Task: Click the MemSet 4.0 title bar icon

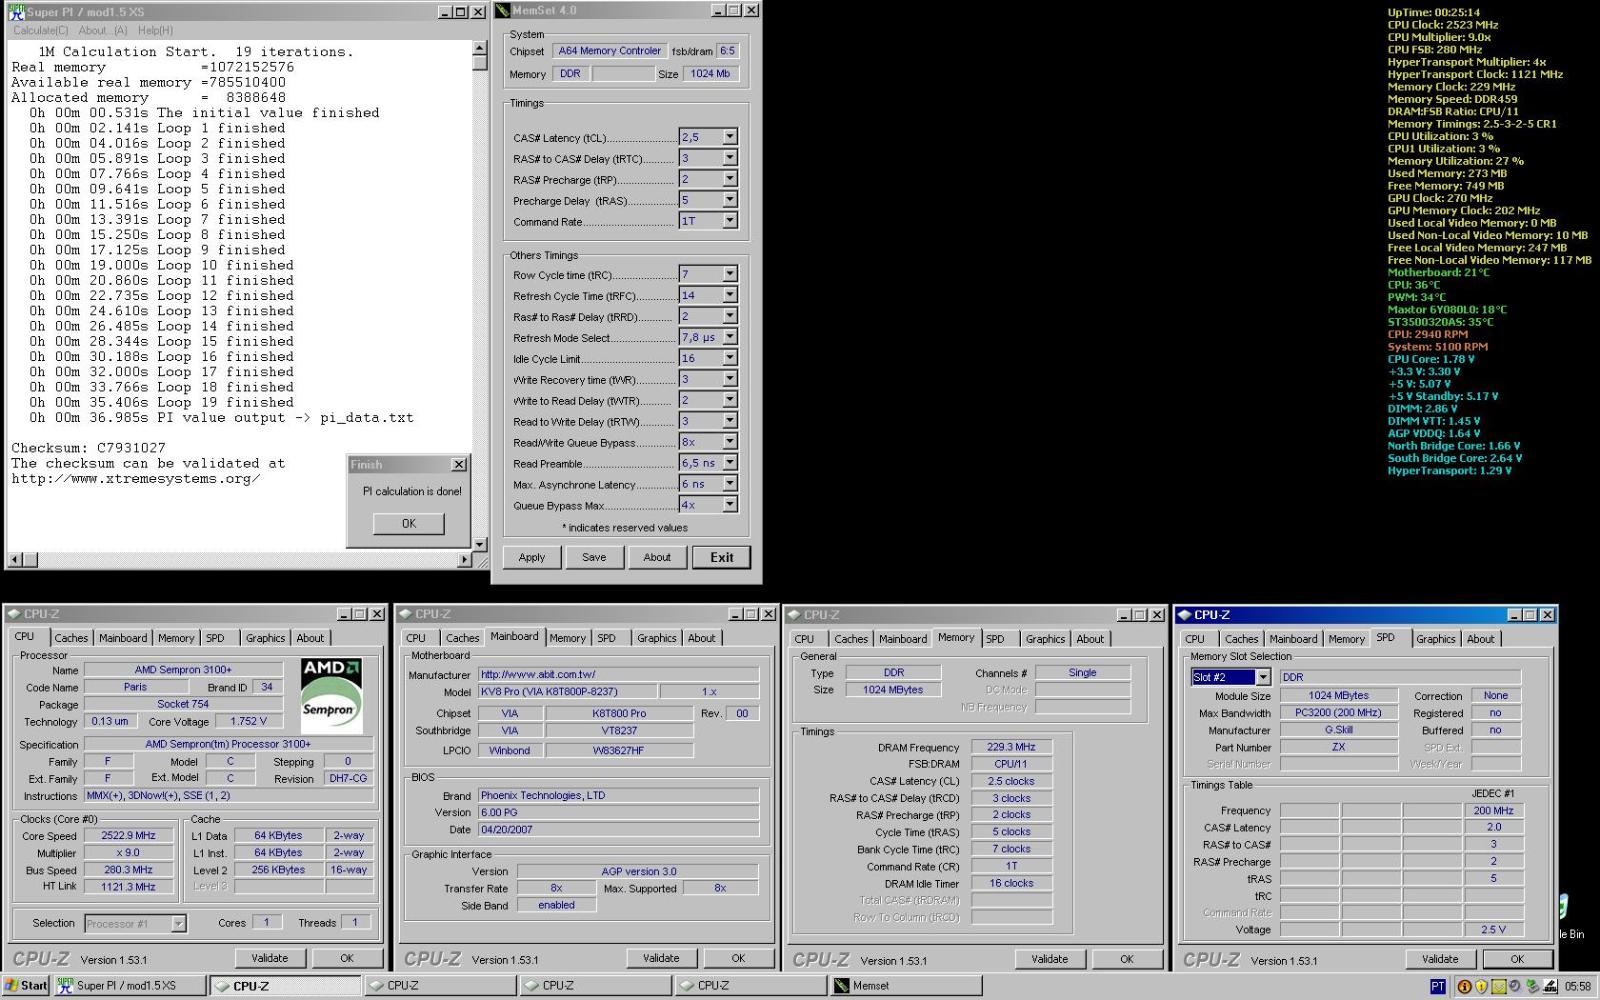Action: point(503,11)
